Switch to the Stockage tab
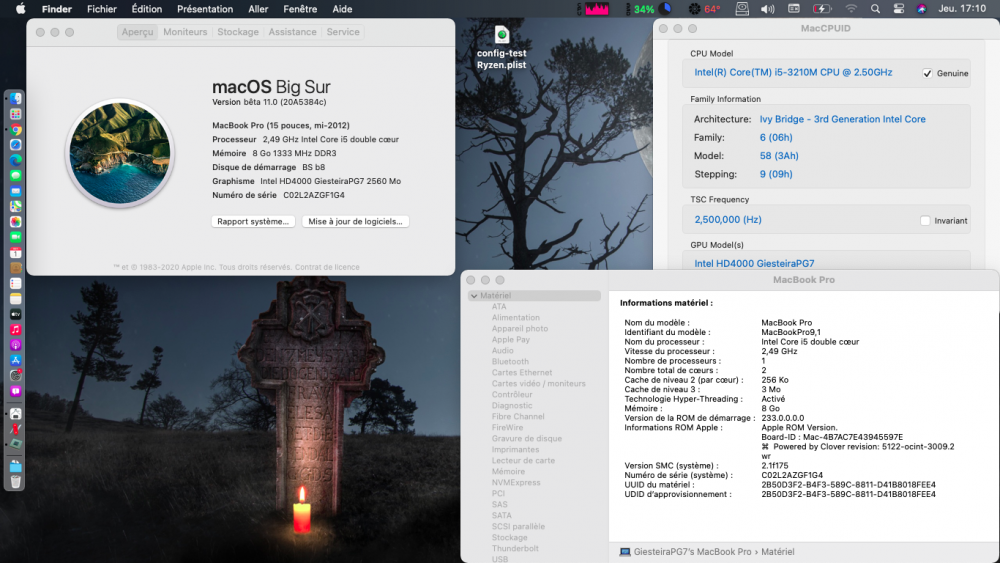Screen dimensions: 1000x563 pos(238,32)
